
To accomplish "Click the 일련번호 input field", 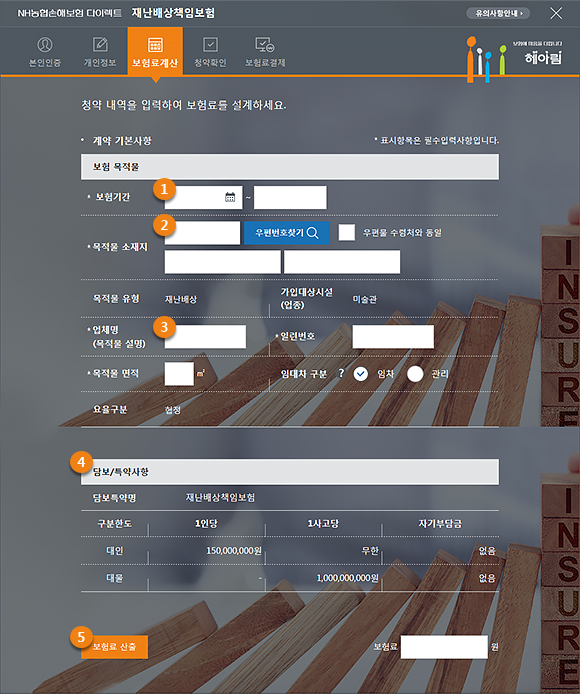I will tap(393, 337).
